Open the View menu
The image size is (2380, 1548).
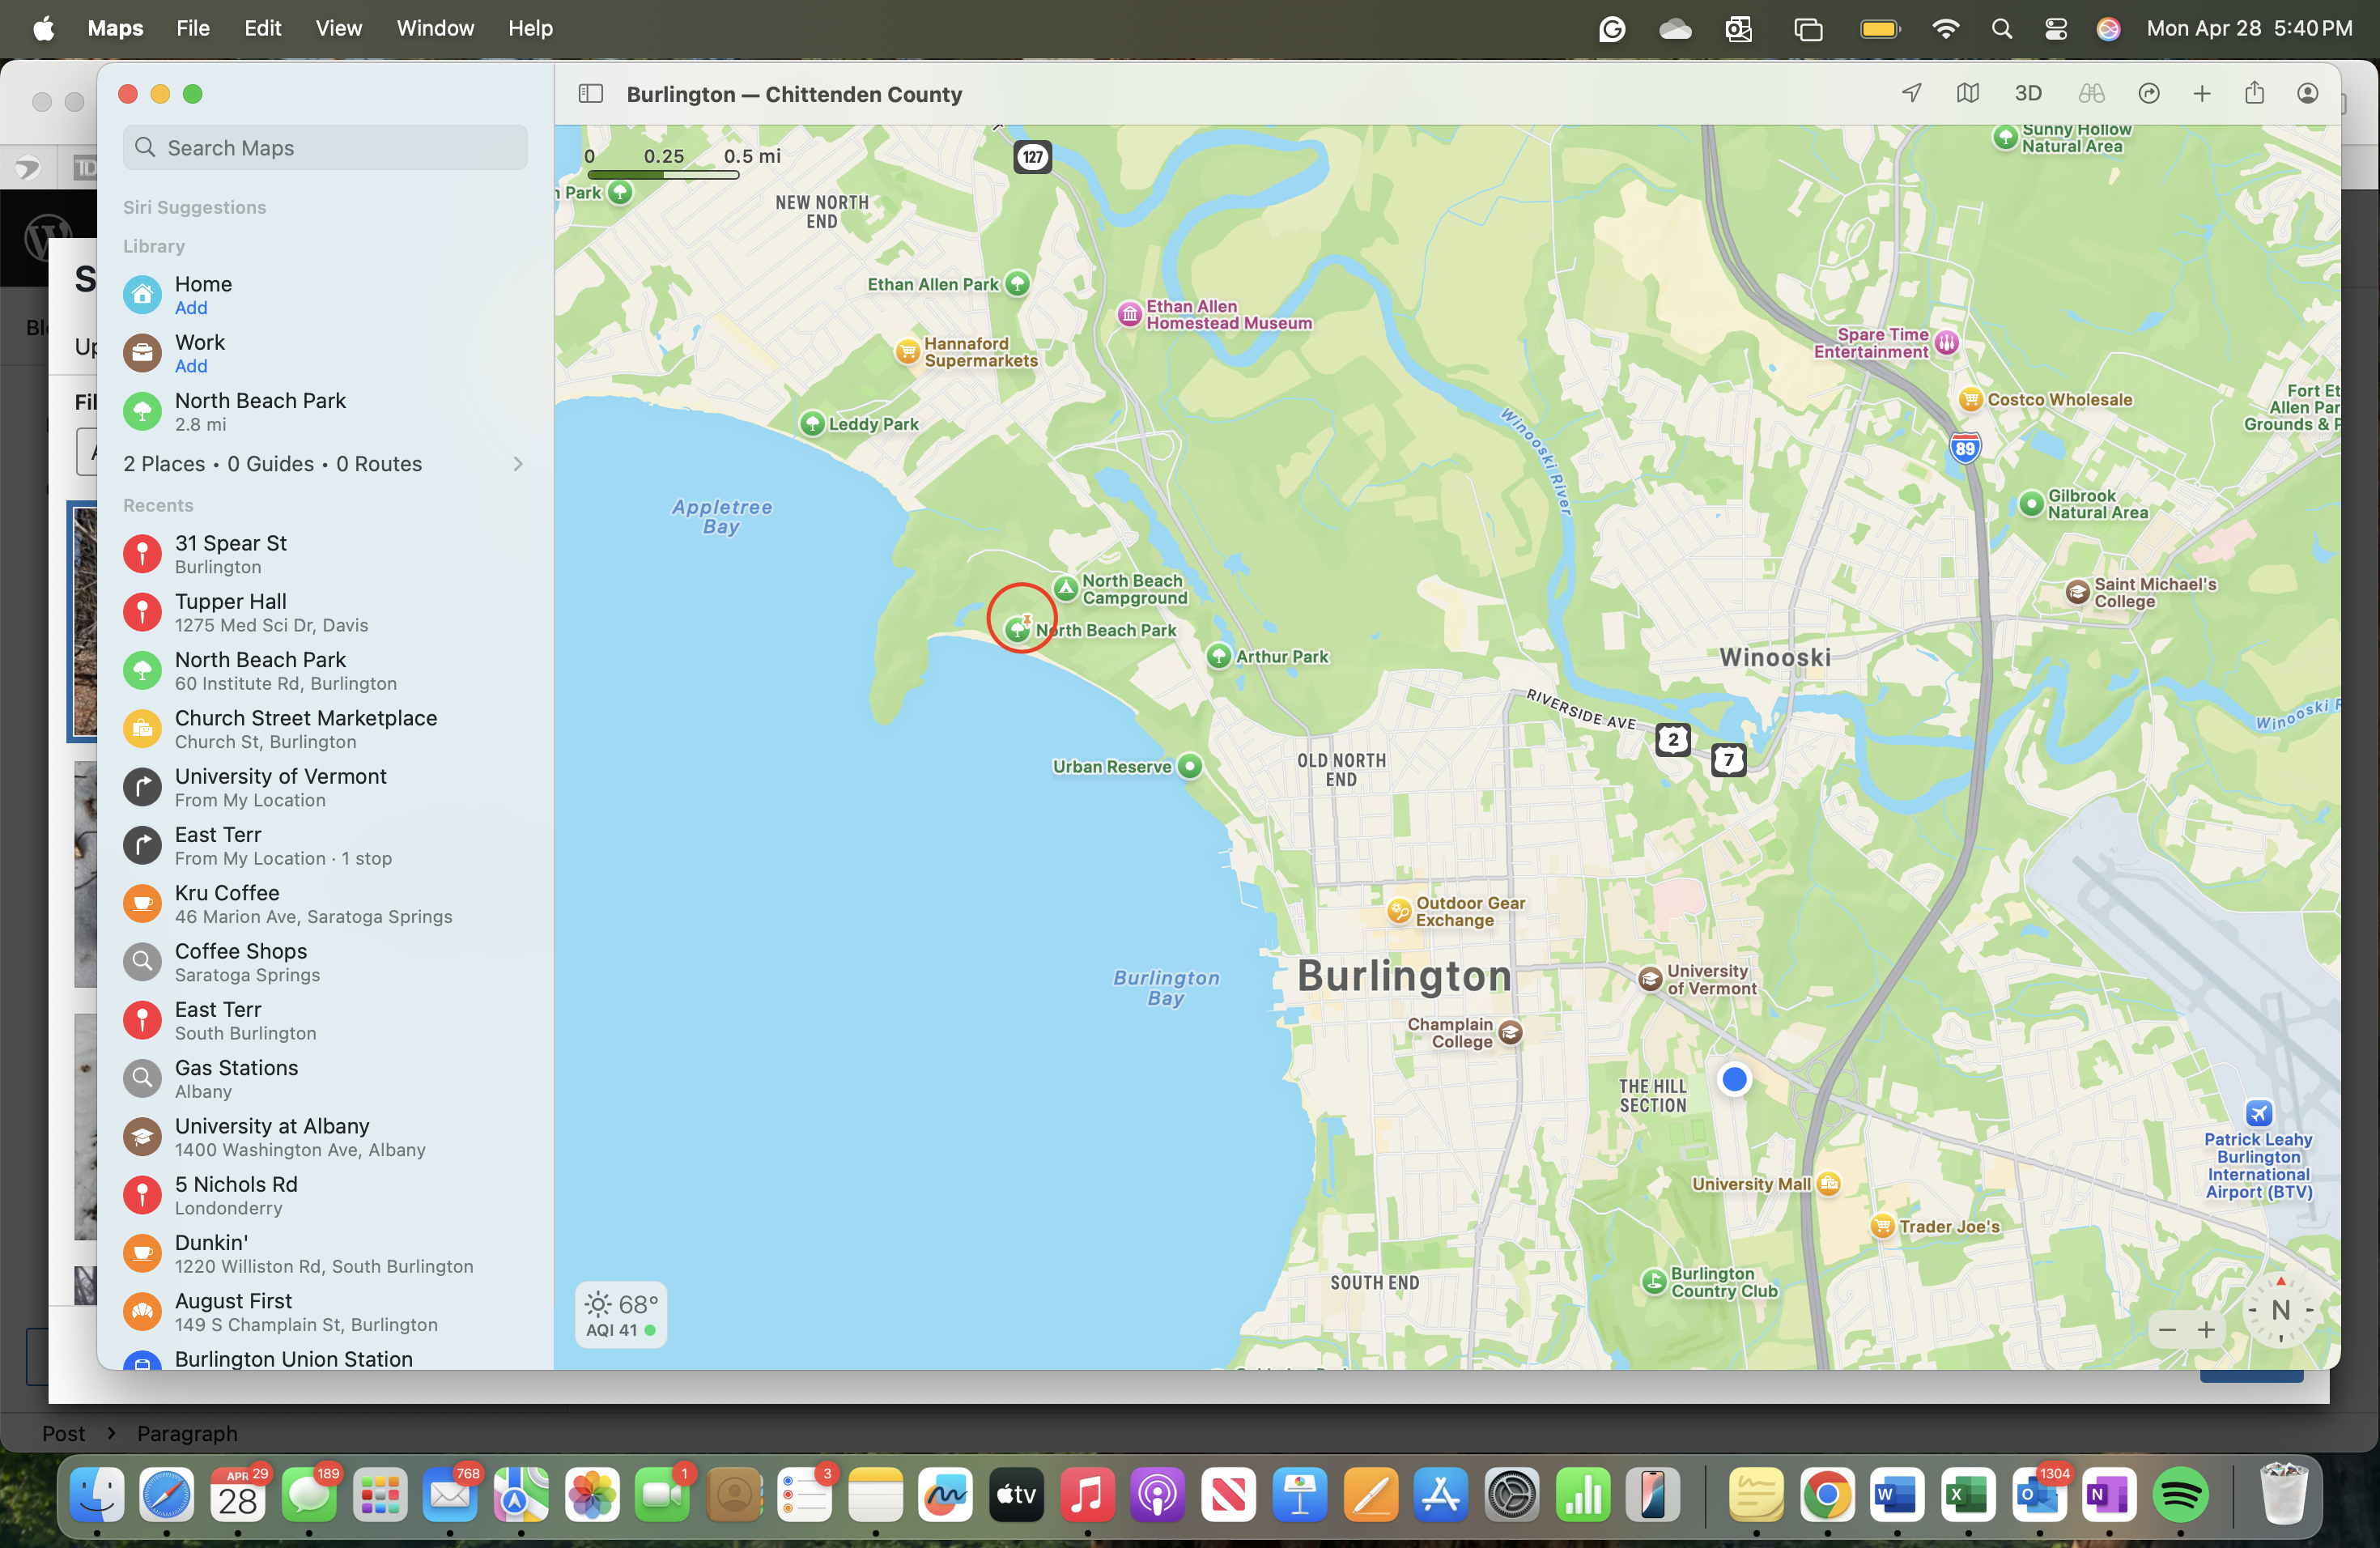click(339, 28)
